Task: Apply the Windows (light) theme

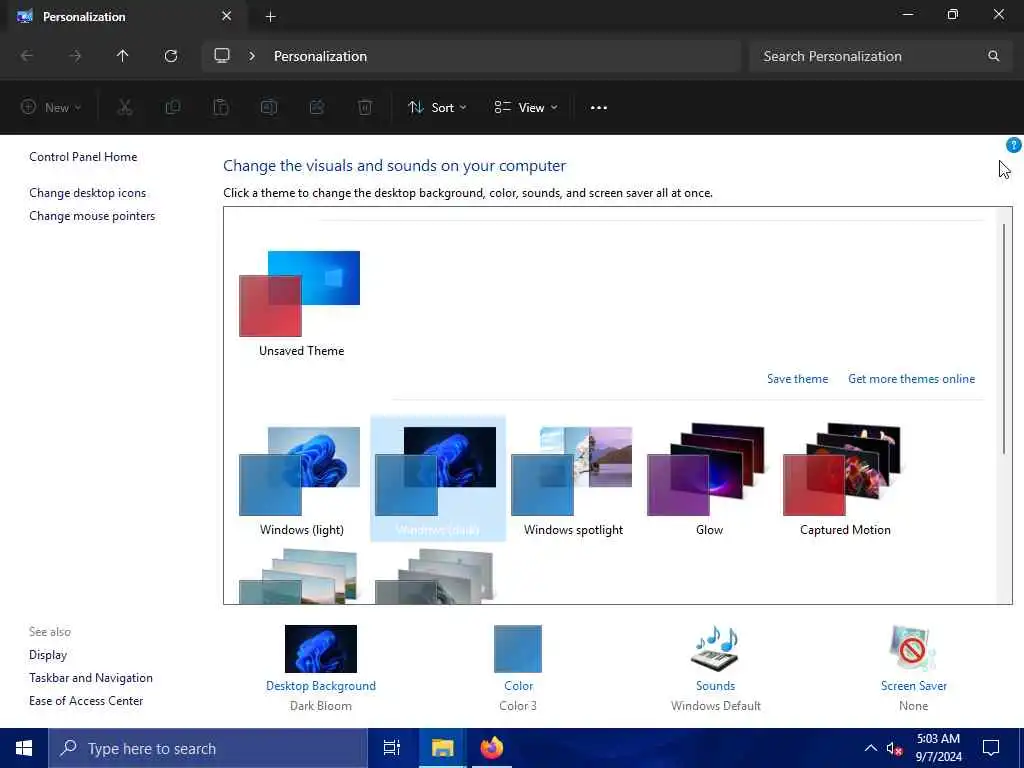Action: click(301, 480)
